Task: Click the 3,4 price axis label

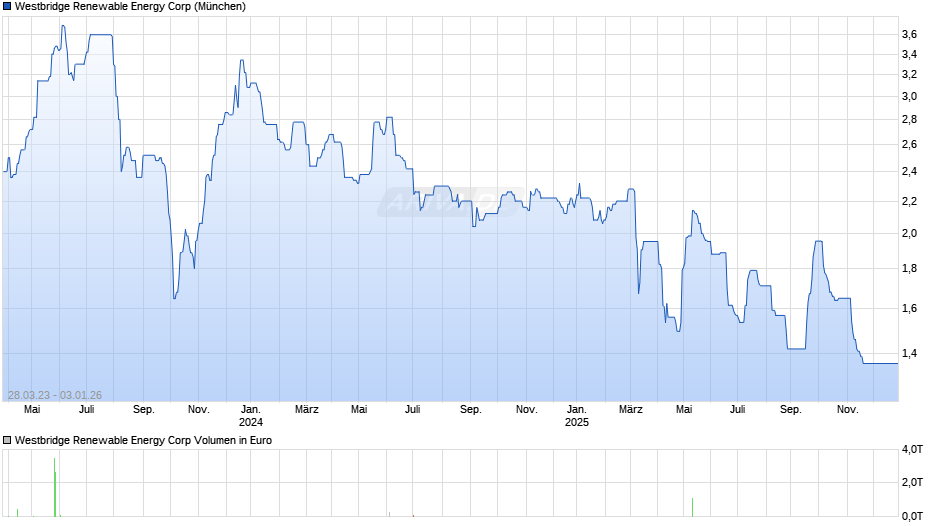Action: click(909, 55)
